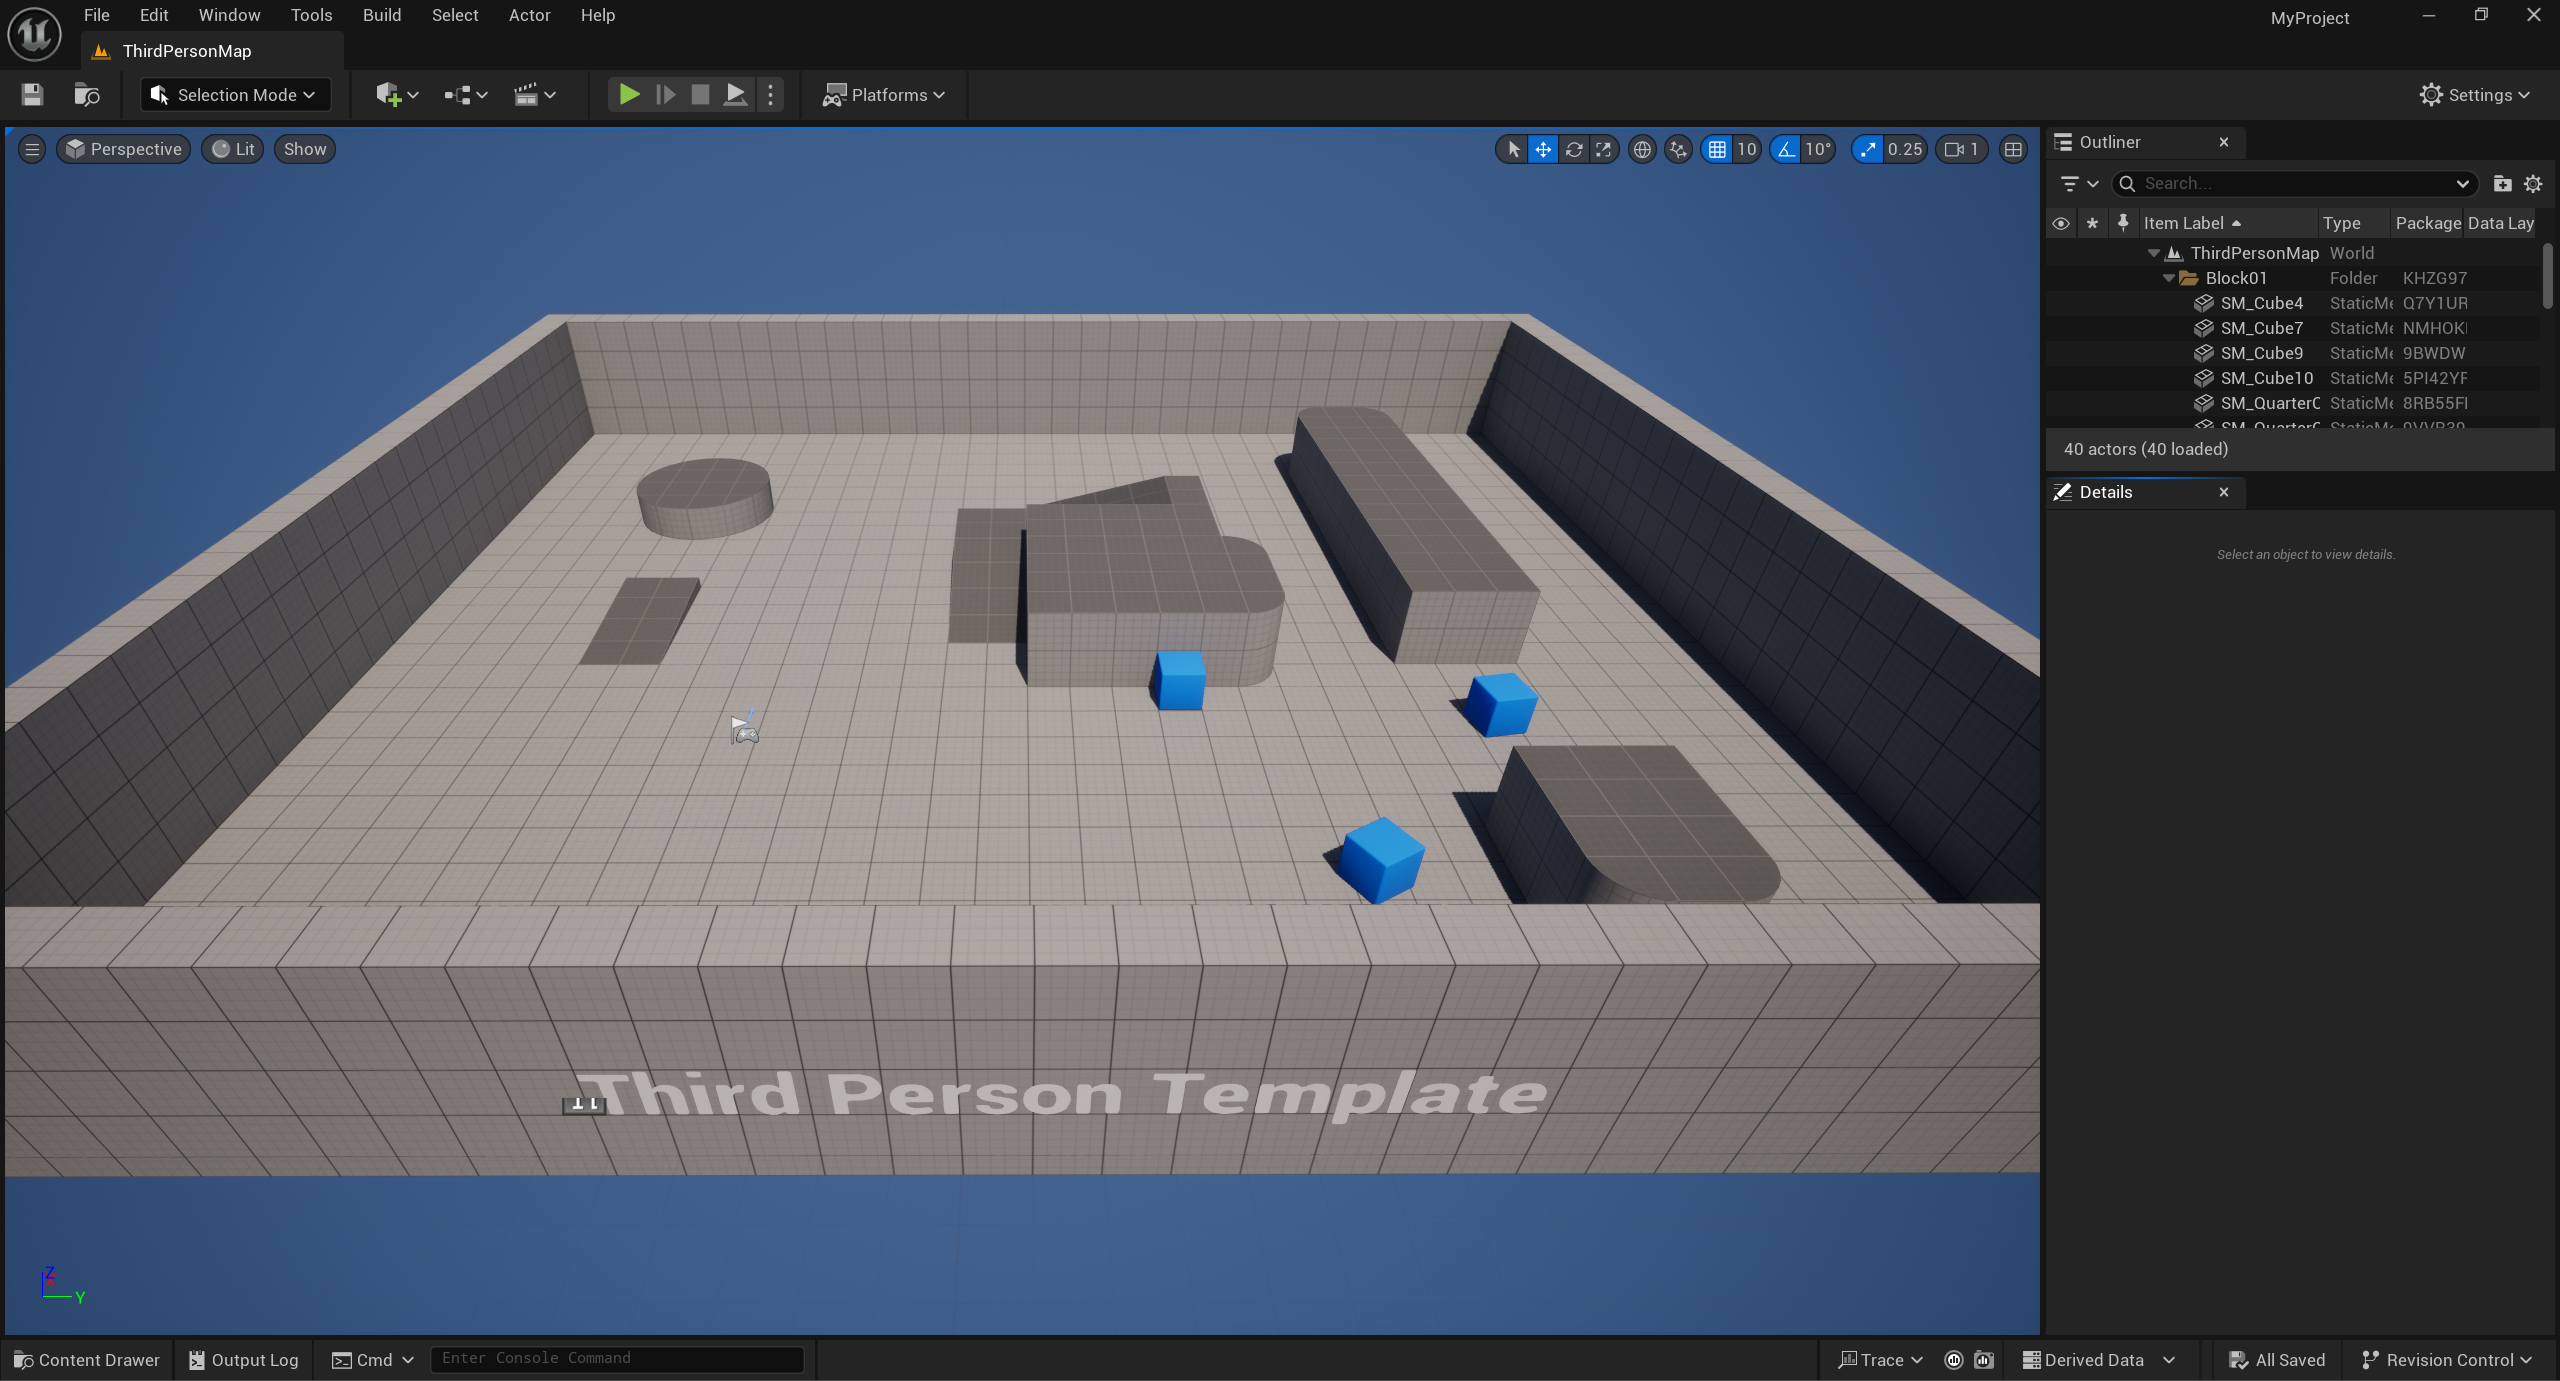Open the viewport options hamburger menu

(32, 149)
